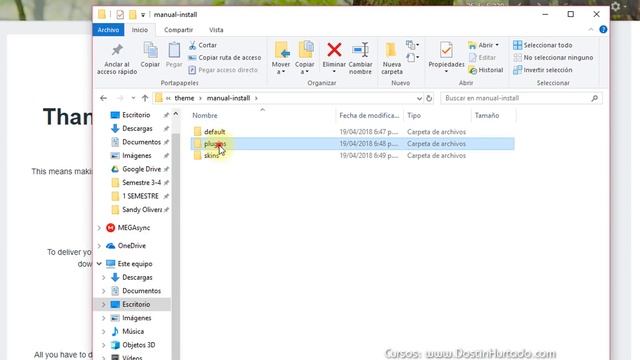The image size is (640, 360).
Task: Click Seleccionar todo
Action: coord(543,45)
